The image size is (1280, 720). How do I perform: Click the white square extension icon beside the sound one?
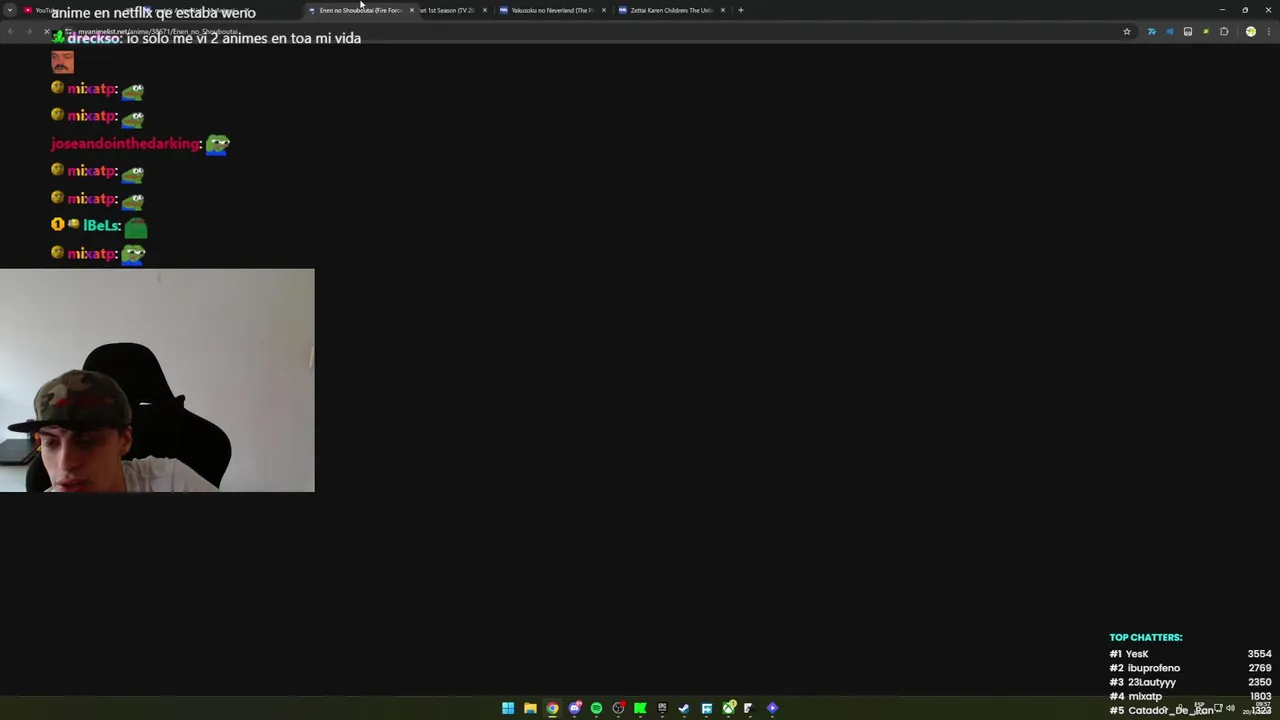[x=1188, y=31]
